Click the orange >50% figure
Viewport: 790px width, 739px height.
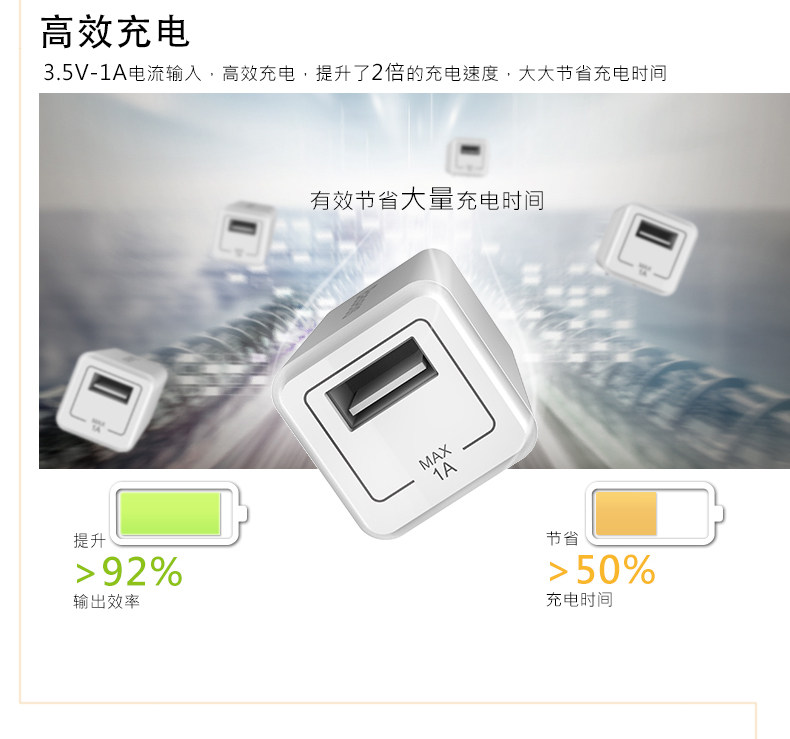(602, 570)
